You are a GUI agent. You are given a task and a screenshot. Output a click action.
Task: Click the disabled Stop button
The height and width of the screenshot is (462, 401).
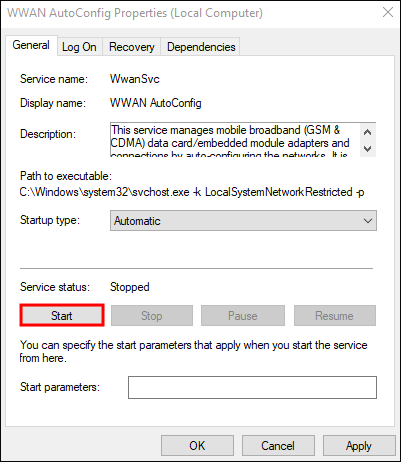click(152, 315)
